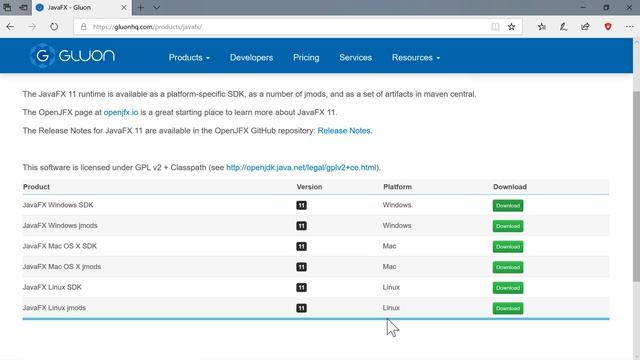
Task: Download JavaFX Windows jmods
Action: (x=508, y=226)
